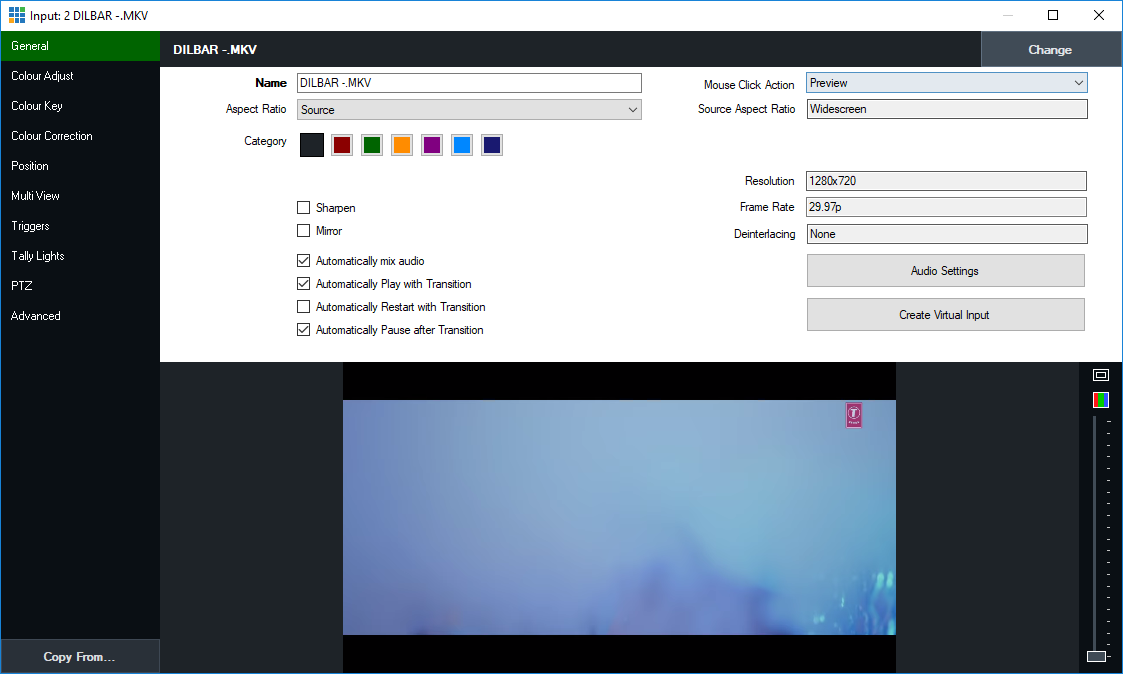1123x674 pixels.
Task: Open the Colour Key tab
Action: tap(80, 106)
